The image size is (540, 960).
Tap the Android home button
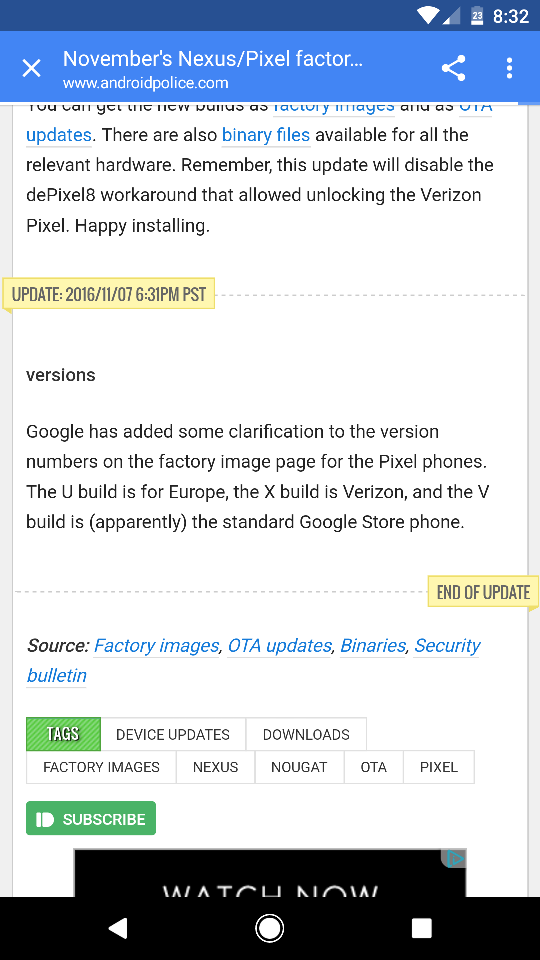click(x=269, y=928)
